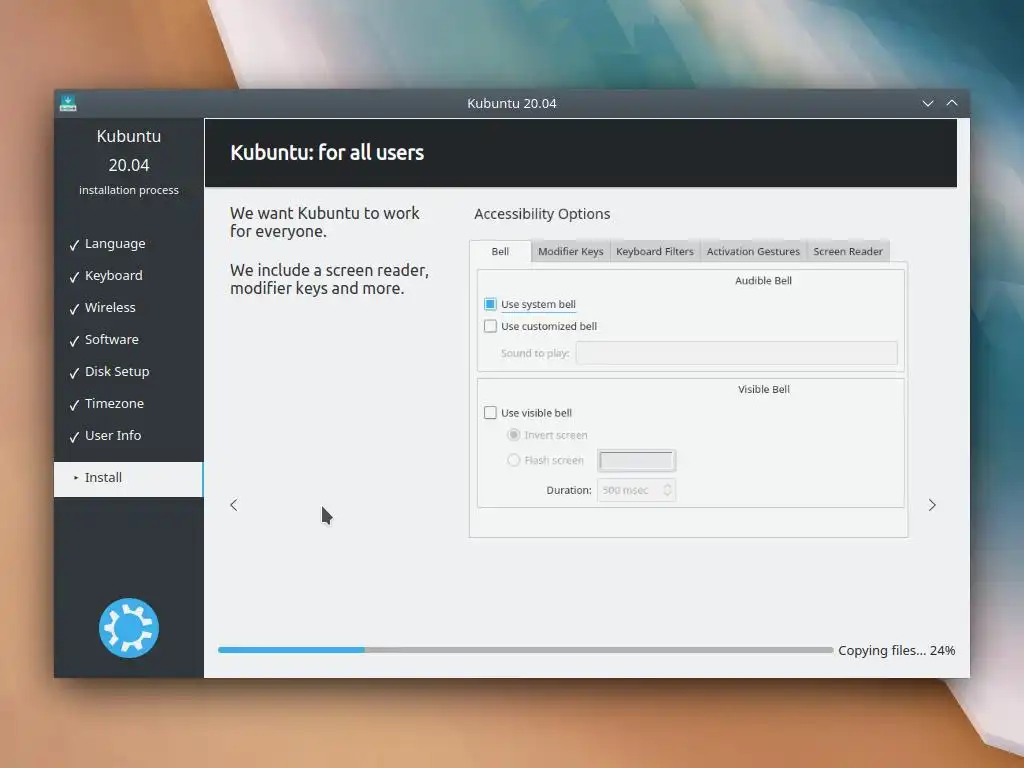Advance to the next slide with the right arrow

[x=932, y=505]
